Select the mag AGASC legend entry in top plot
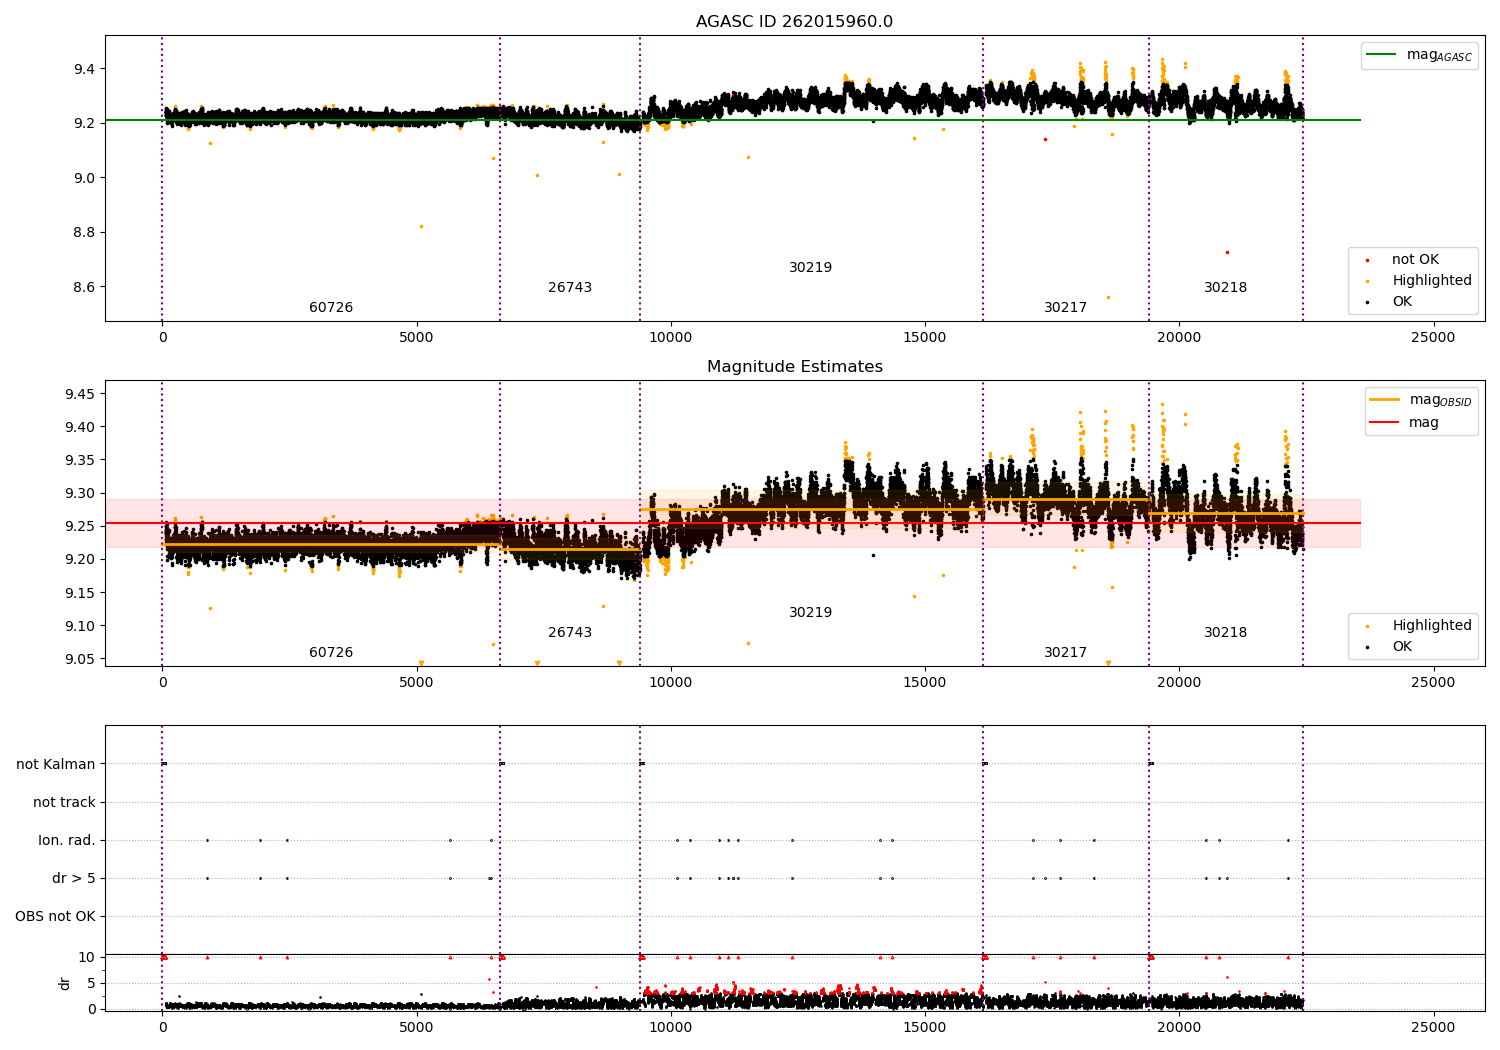Viewport: 1500px width, 1050px height. (1419, 55)
